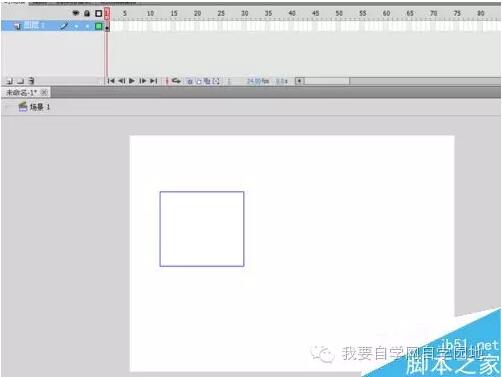Toggle the onion skin outlines icon

click(198, 81)
